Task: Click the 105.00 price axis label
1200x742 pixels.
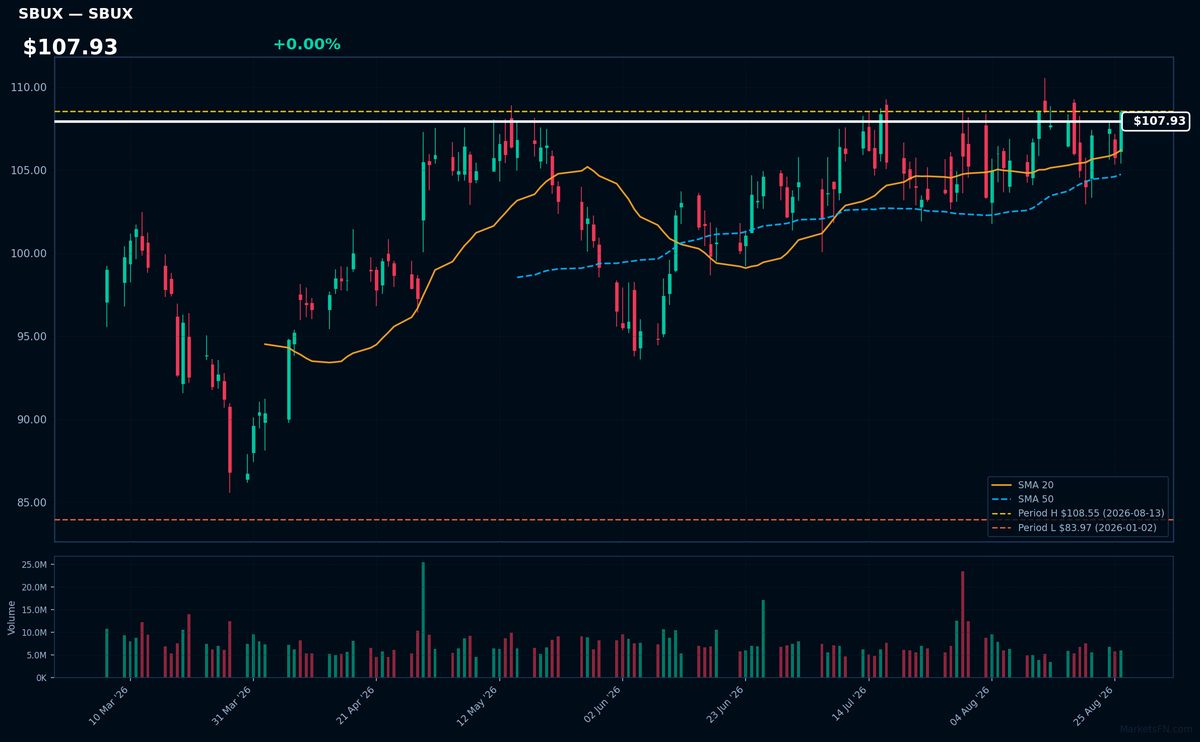Action: pyautogui.click(x=30, y=170)
